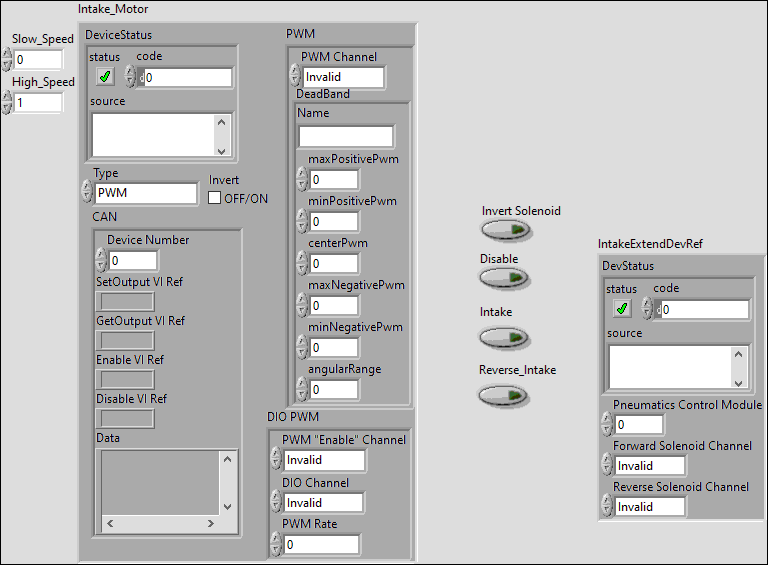The height and width of the screenshot is (565, 768).
Task: Click the CAN Device Number stepper
Action: (100, 260)
